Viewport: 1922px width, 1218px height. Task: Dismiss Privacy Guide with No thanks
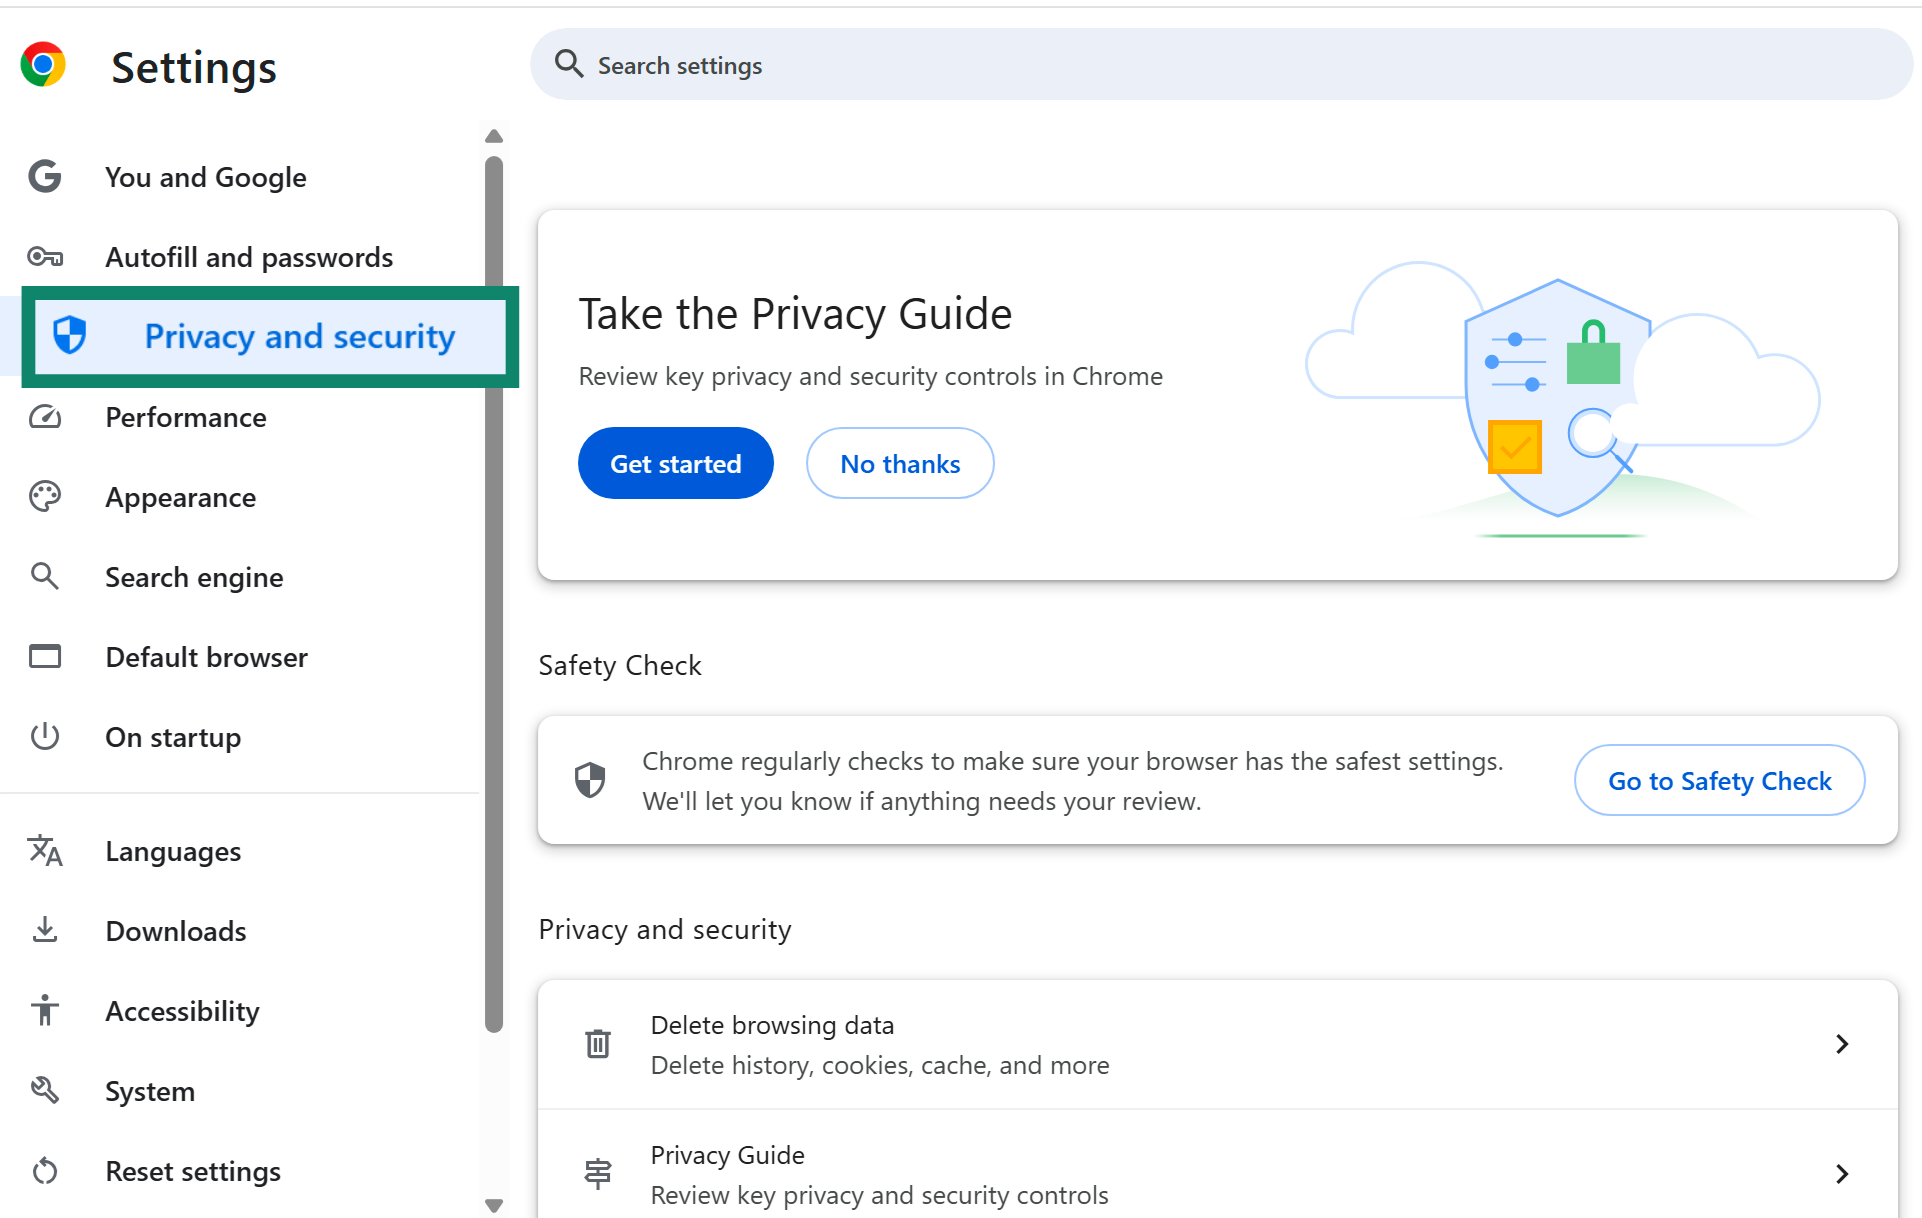[899, 462]
